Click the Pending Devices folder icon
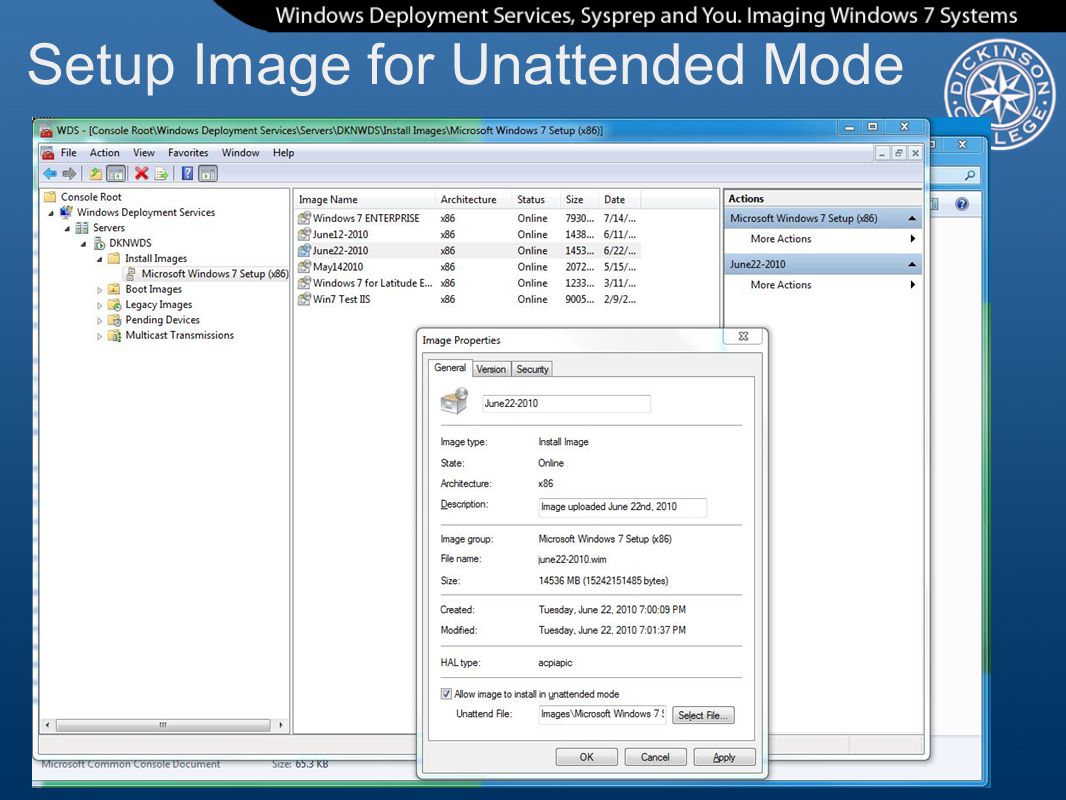This screenshot has height=800, width=1066. [114, 319]
